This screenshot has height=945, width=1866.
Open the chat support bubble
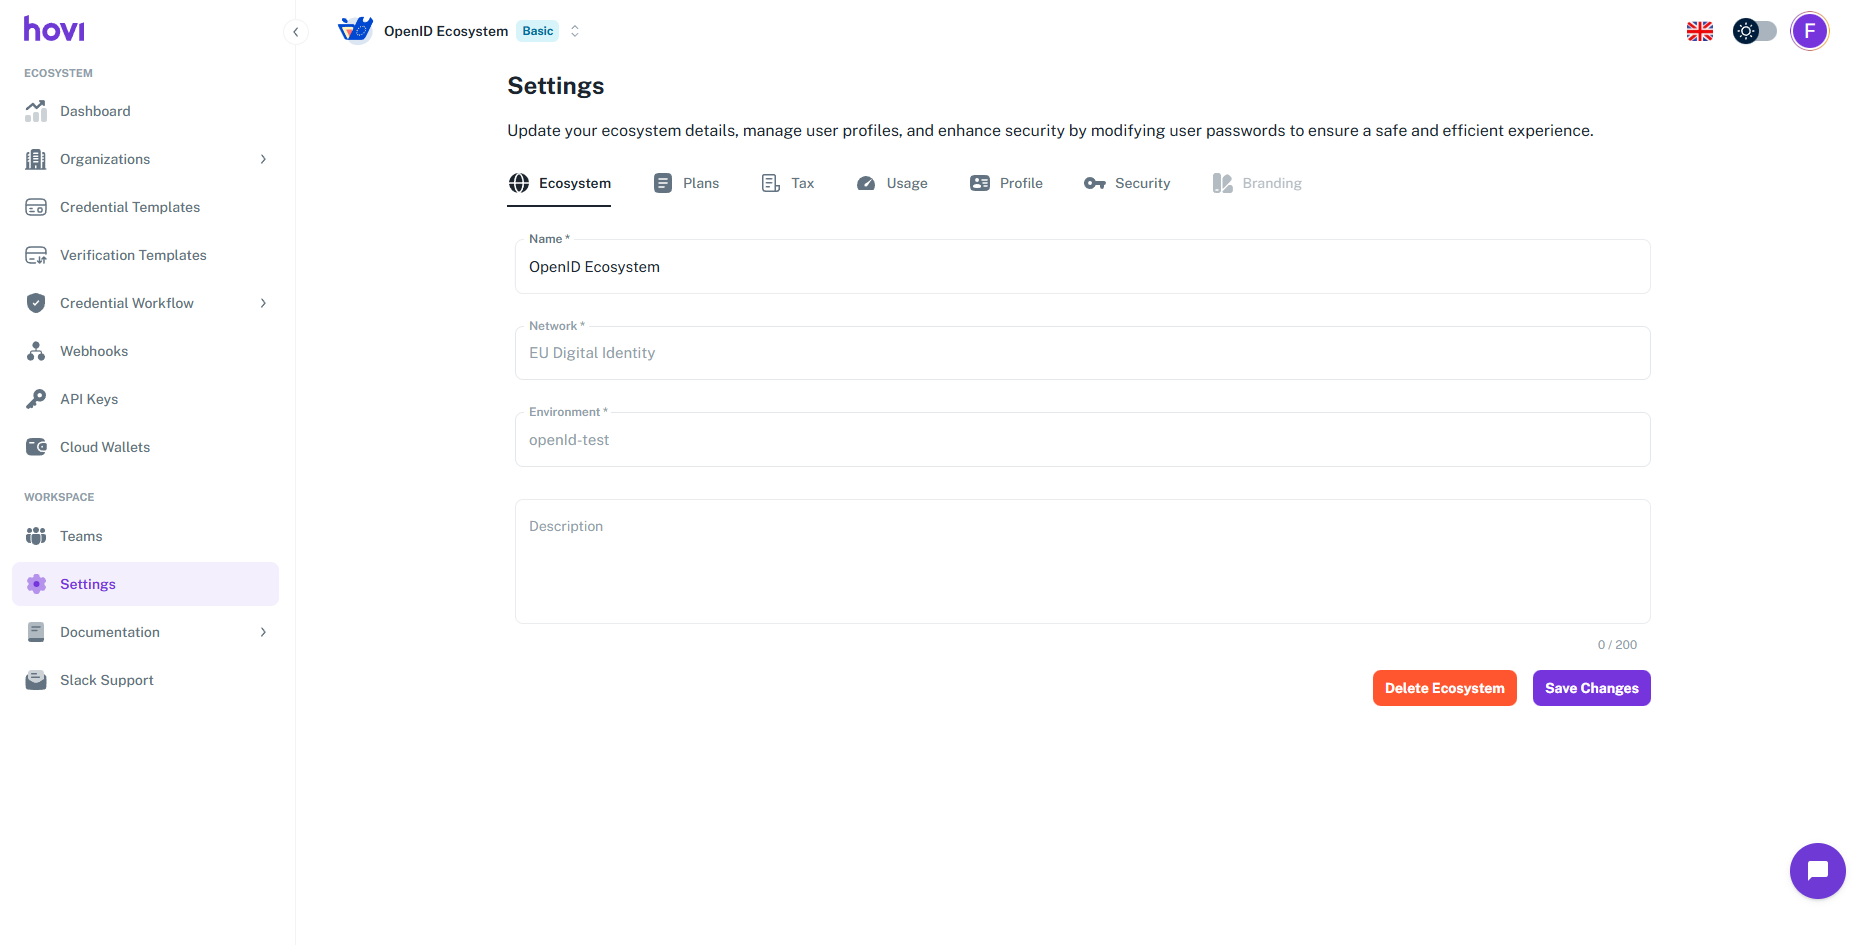(x=1817, y=871)
